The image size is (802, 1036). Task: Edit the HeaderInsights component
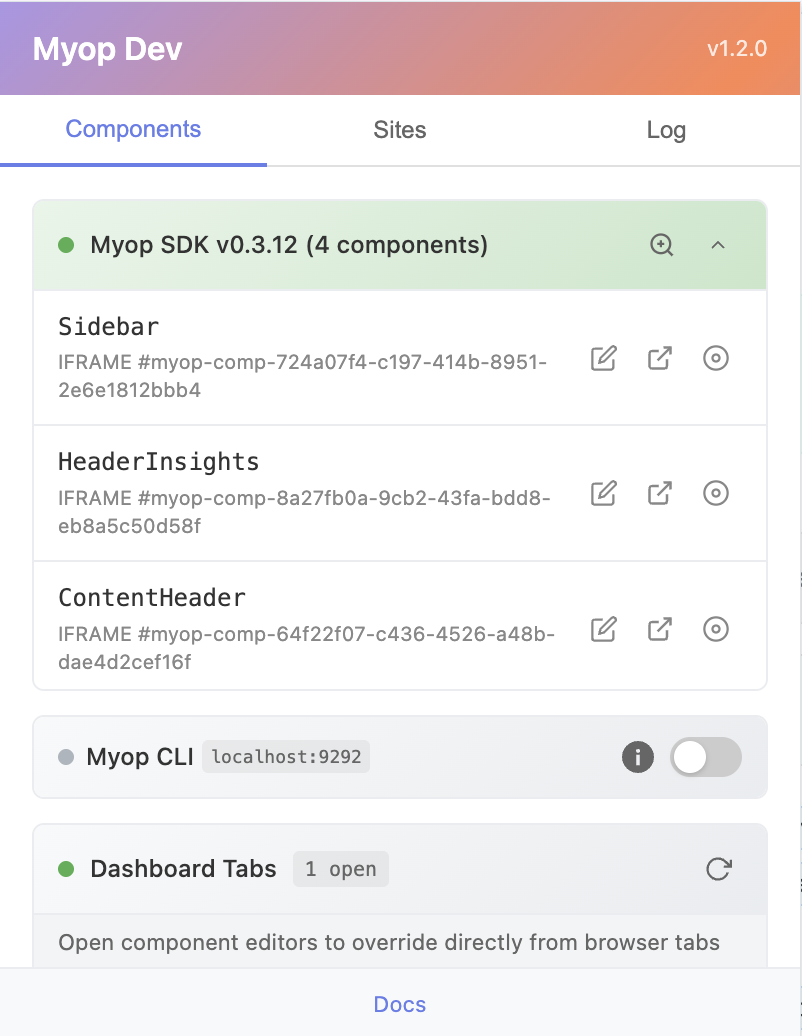click(x=603, y=493)
